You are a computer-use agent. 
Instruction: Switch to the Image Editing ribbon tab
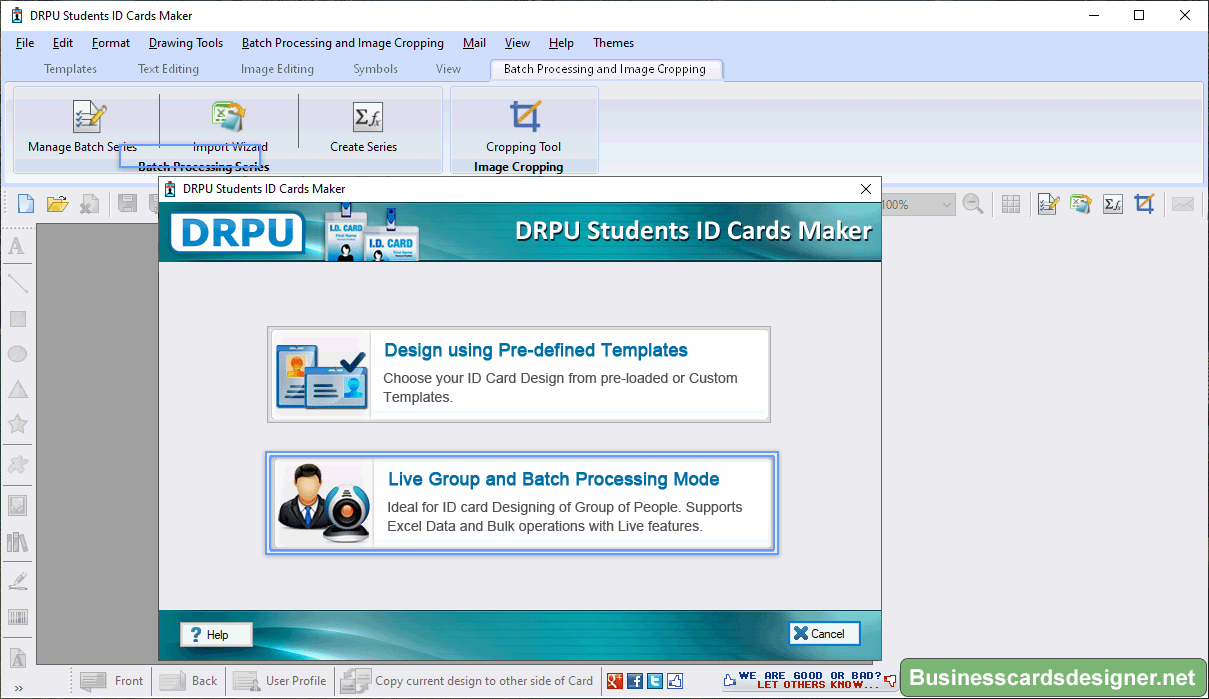pos(277,69)
